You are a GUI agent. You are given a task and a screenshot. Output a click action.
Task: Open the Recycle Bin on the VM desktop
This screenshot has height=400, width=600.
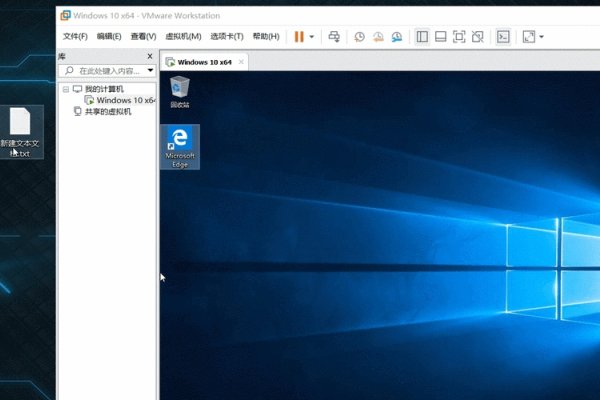(180, 90)
